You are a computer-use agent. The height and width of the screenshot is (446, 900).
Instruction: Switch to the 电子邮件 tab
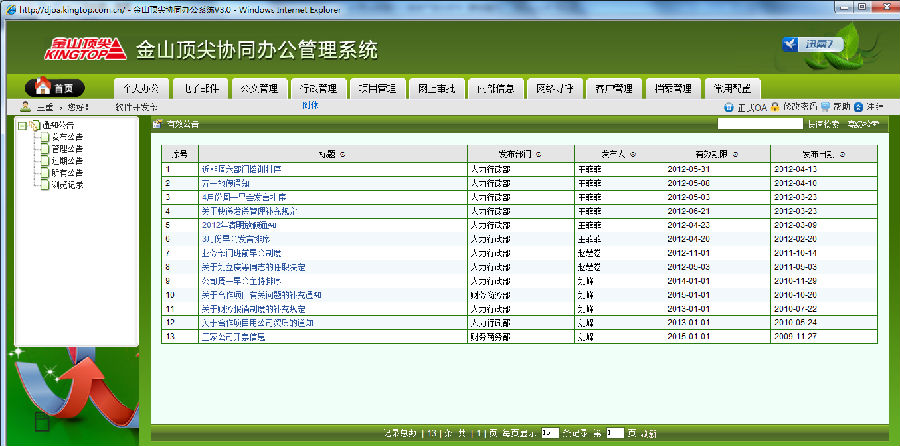201,88
